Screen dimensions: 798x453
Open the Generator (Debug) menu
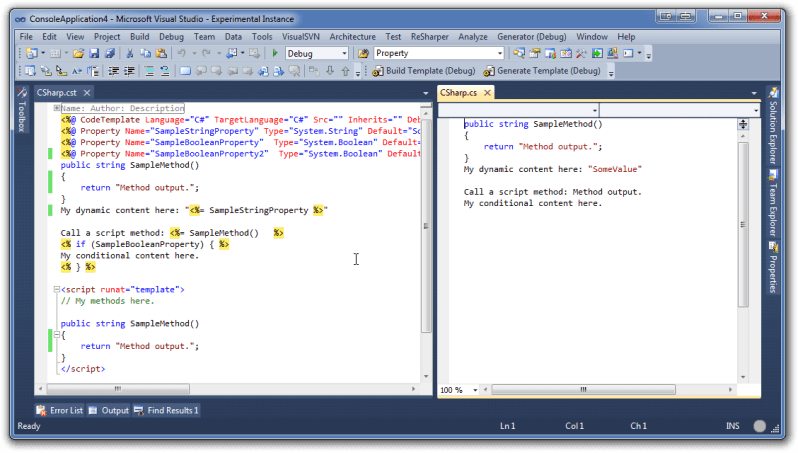(531, 37)
